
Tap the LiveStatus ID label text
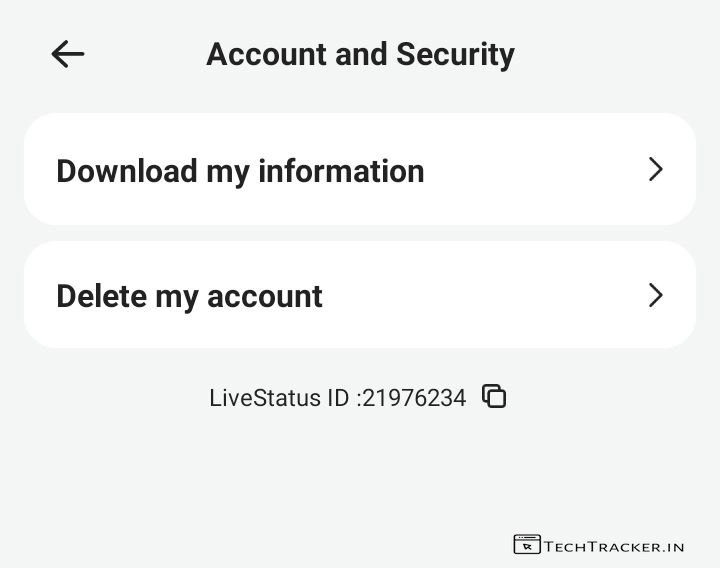280,398
